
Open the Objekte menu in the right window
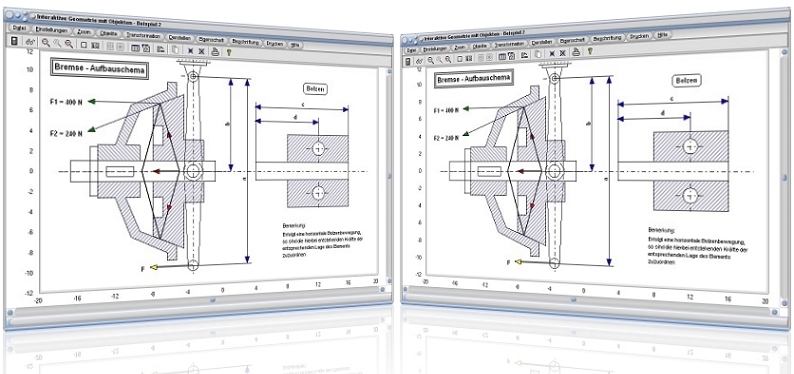[480, 46]
